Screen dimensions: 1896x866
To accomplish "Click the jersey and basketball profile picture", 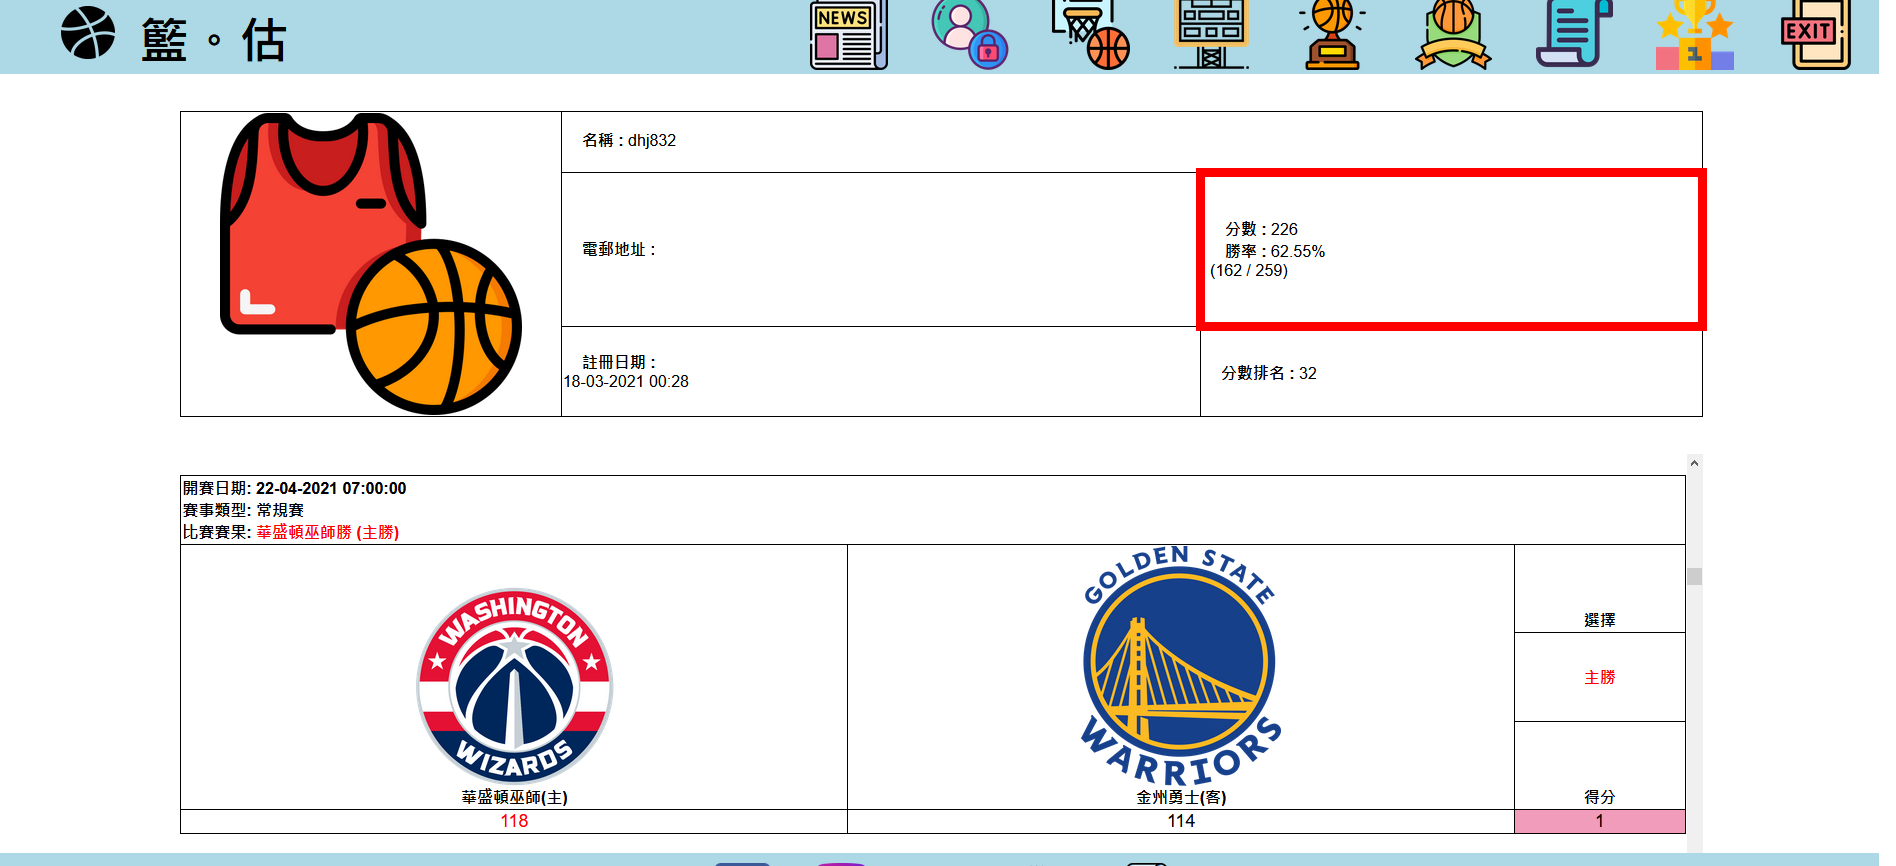I will pos(370,264).
